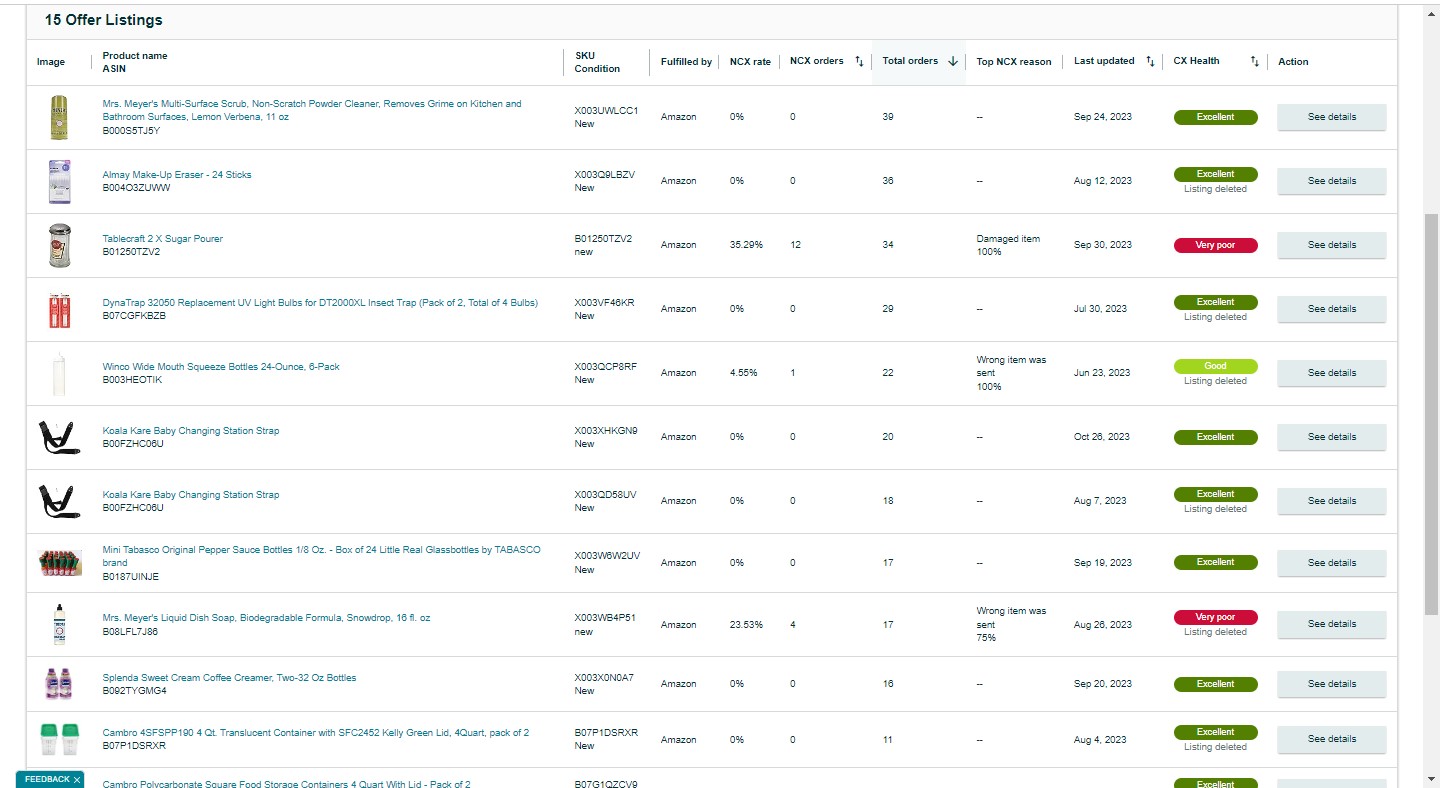See details for Almay Make-Up Eraser

point(1332,181)
